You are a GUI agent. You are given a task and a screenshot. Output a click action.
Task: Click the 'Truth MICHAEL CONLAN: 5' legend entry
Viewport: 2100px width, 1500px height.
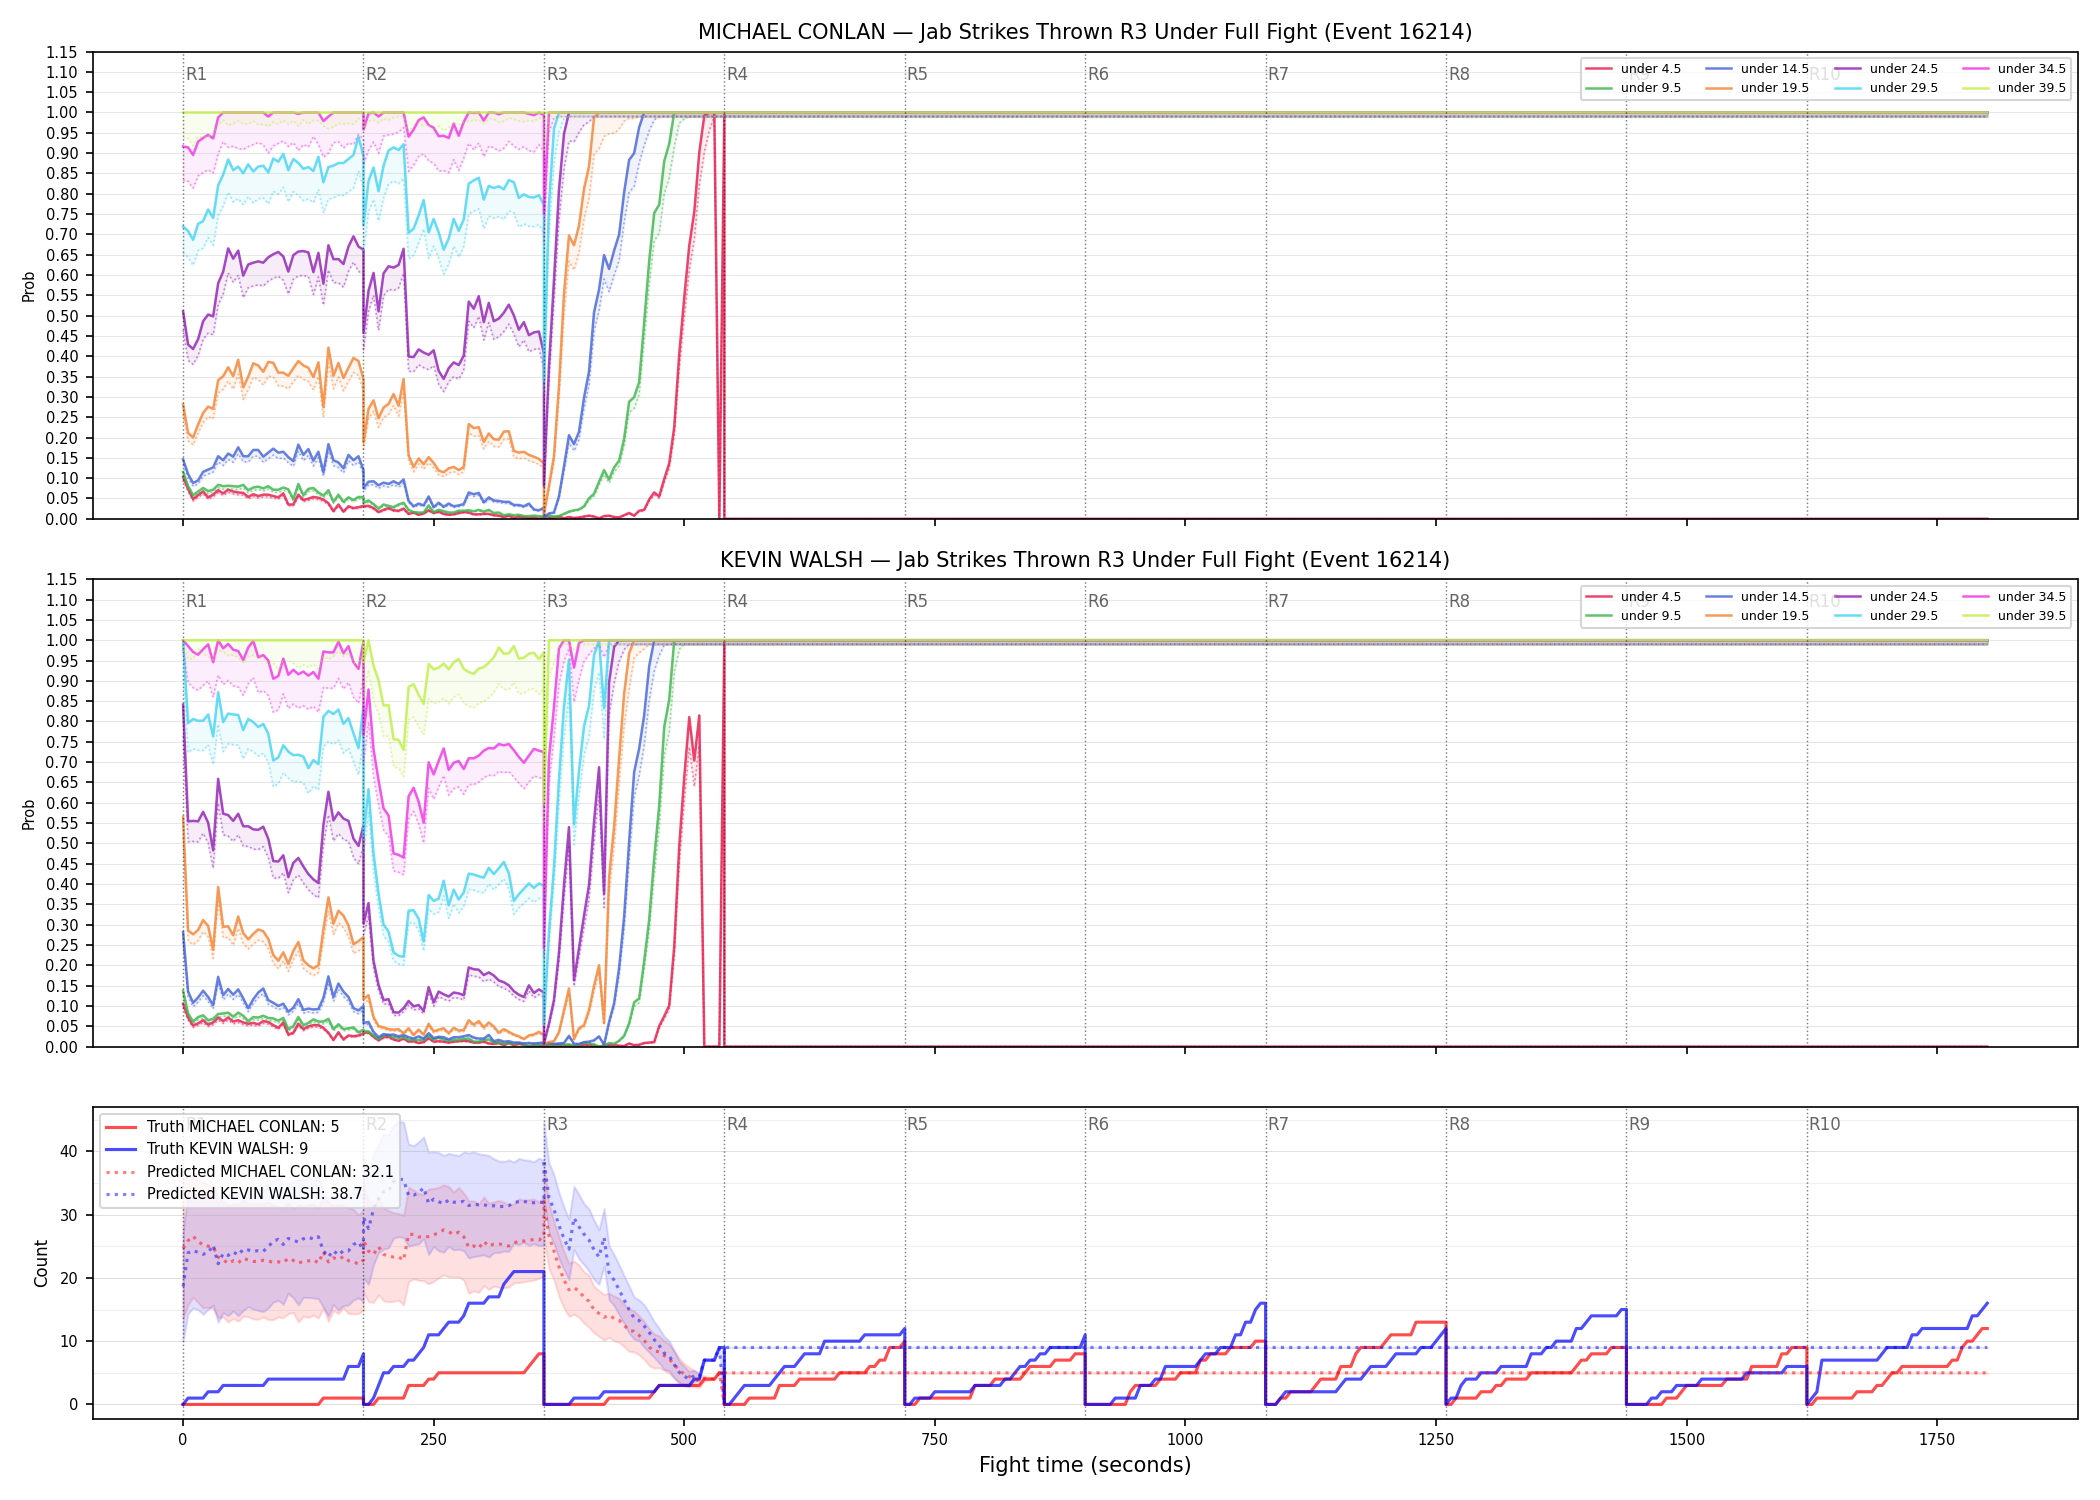pyautogui.click(x=222, y=1127)
